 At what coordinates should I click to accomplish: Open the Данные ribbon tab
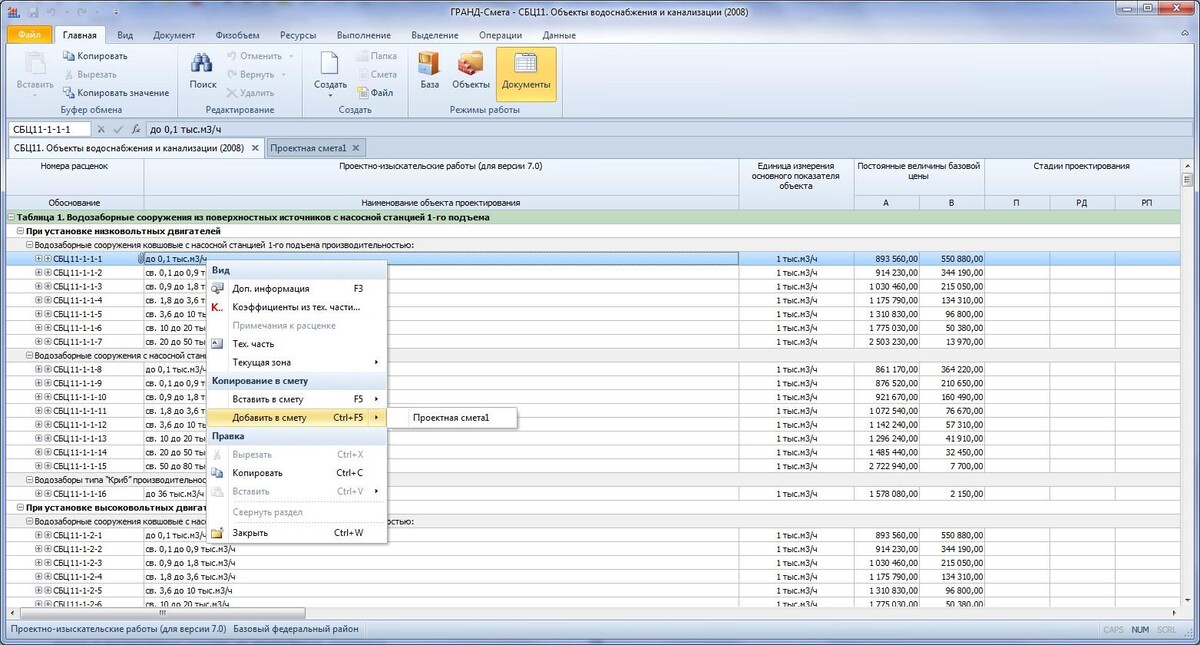pyautogui.click(x=559, y=35)
